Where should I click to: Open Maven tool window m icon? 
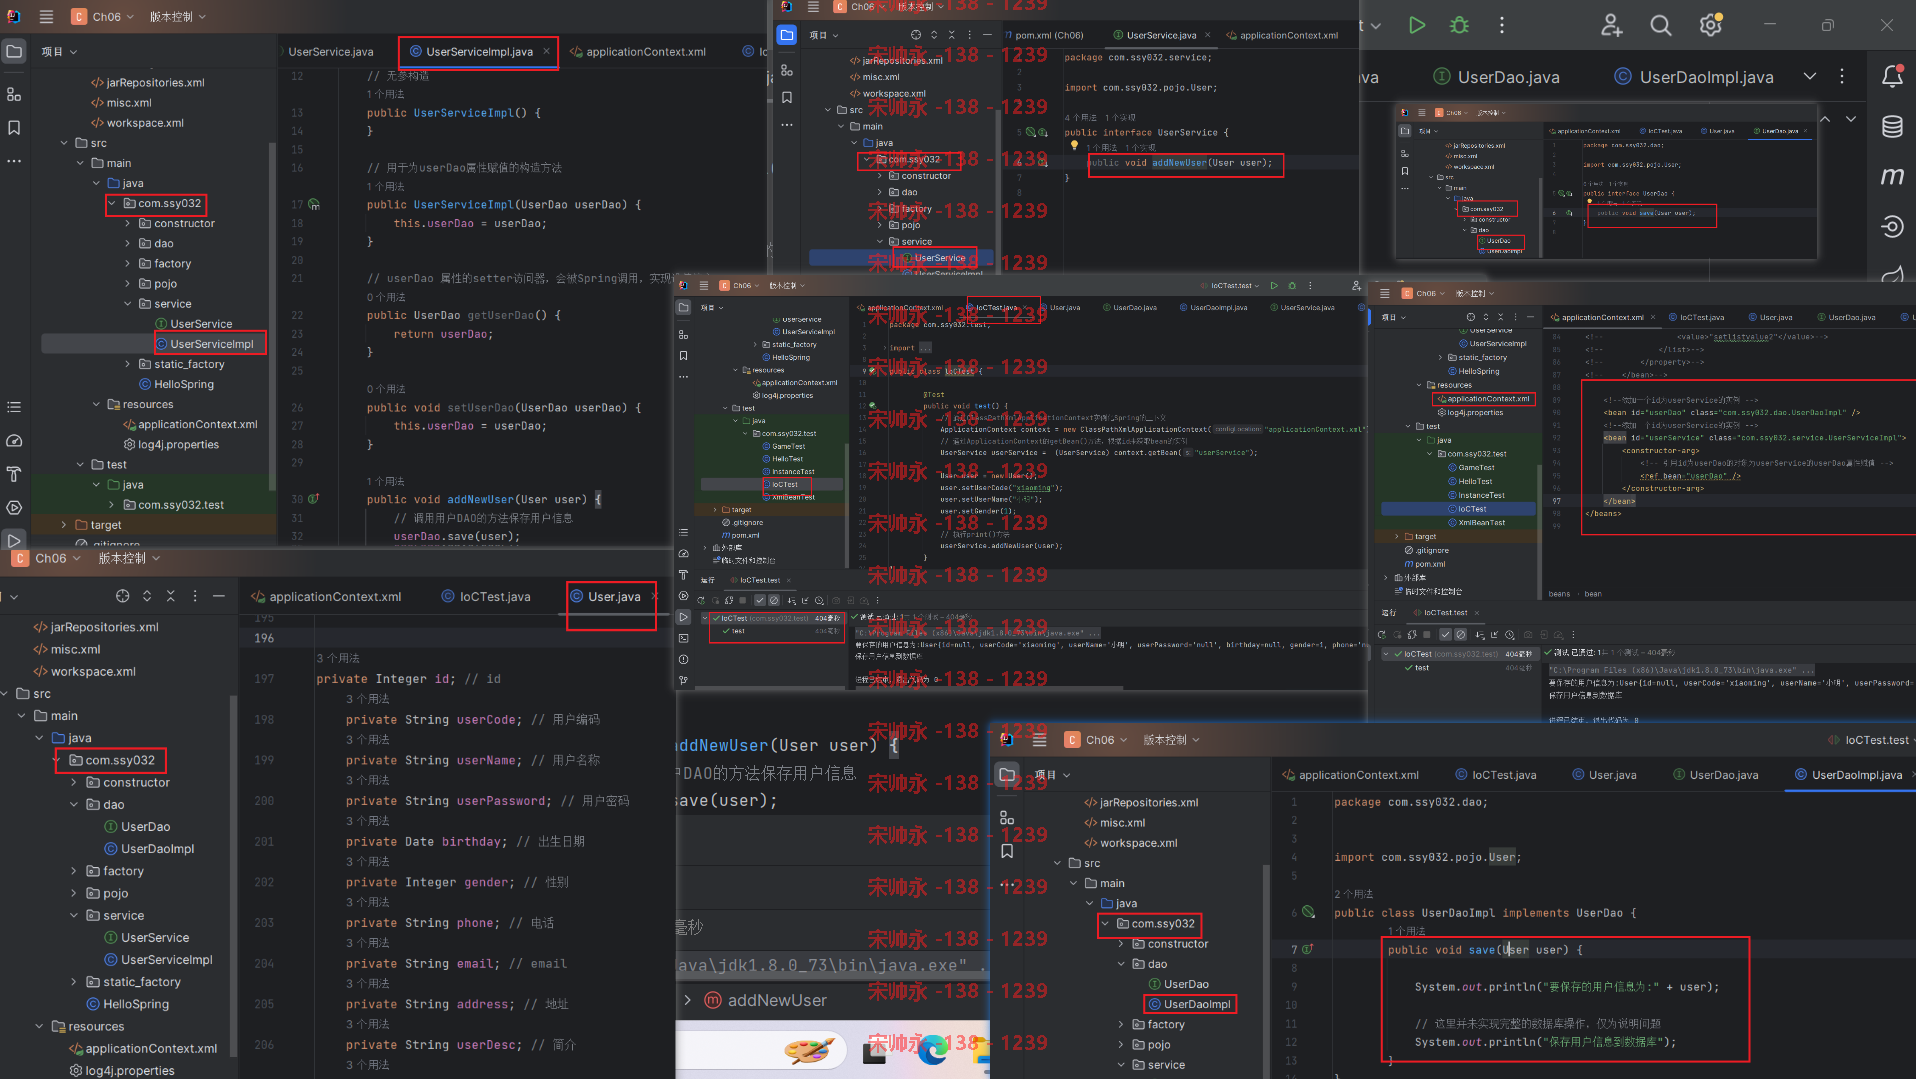tap(1892, 177)
